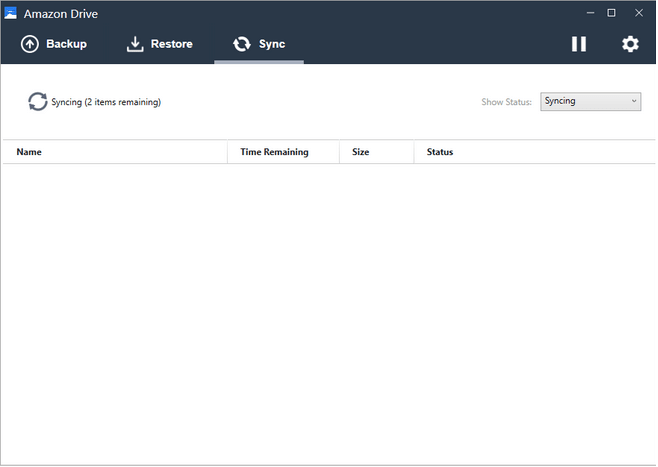Click the Backup upload arrow icon
The width and height of the screenshot is (658, 467).
[x=30, y=44]
